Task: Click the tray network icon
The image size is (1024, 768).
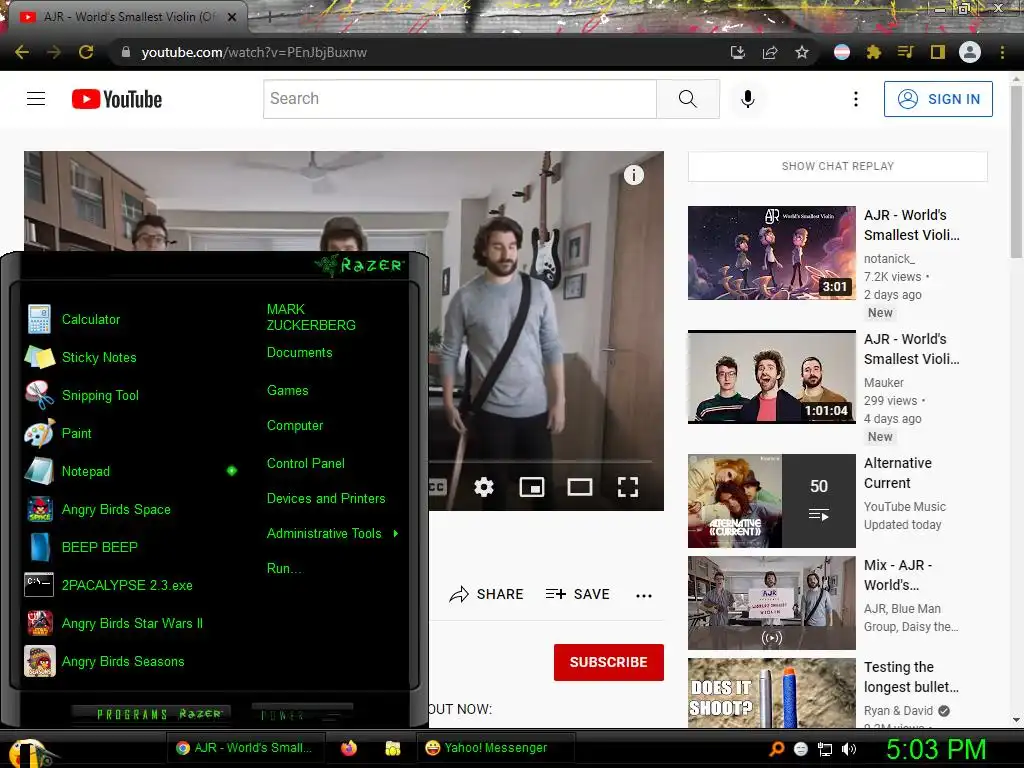Action: click(x=825, y=749)
